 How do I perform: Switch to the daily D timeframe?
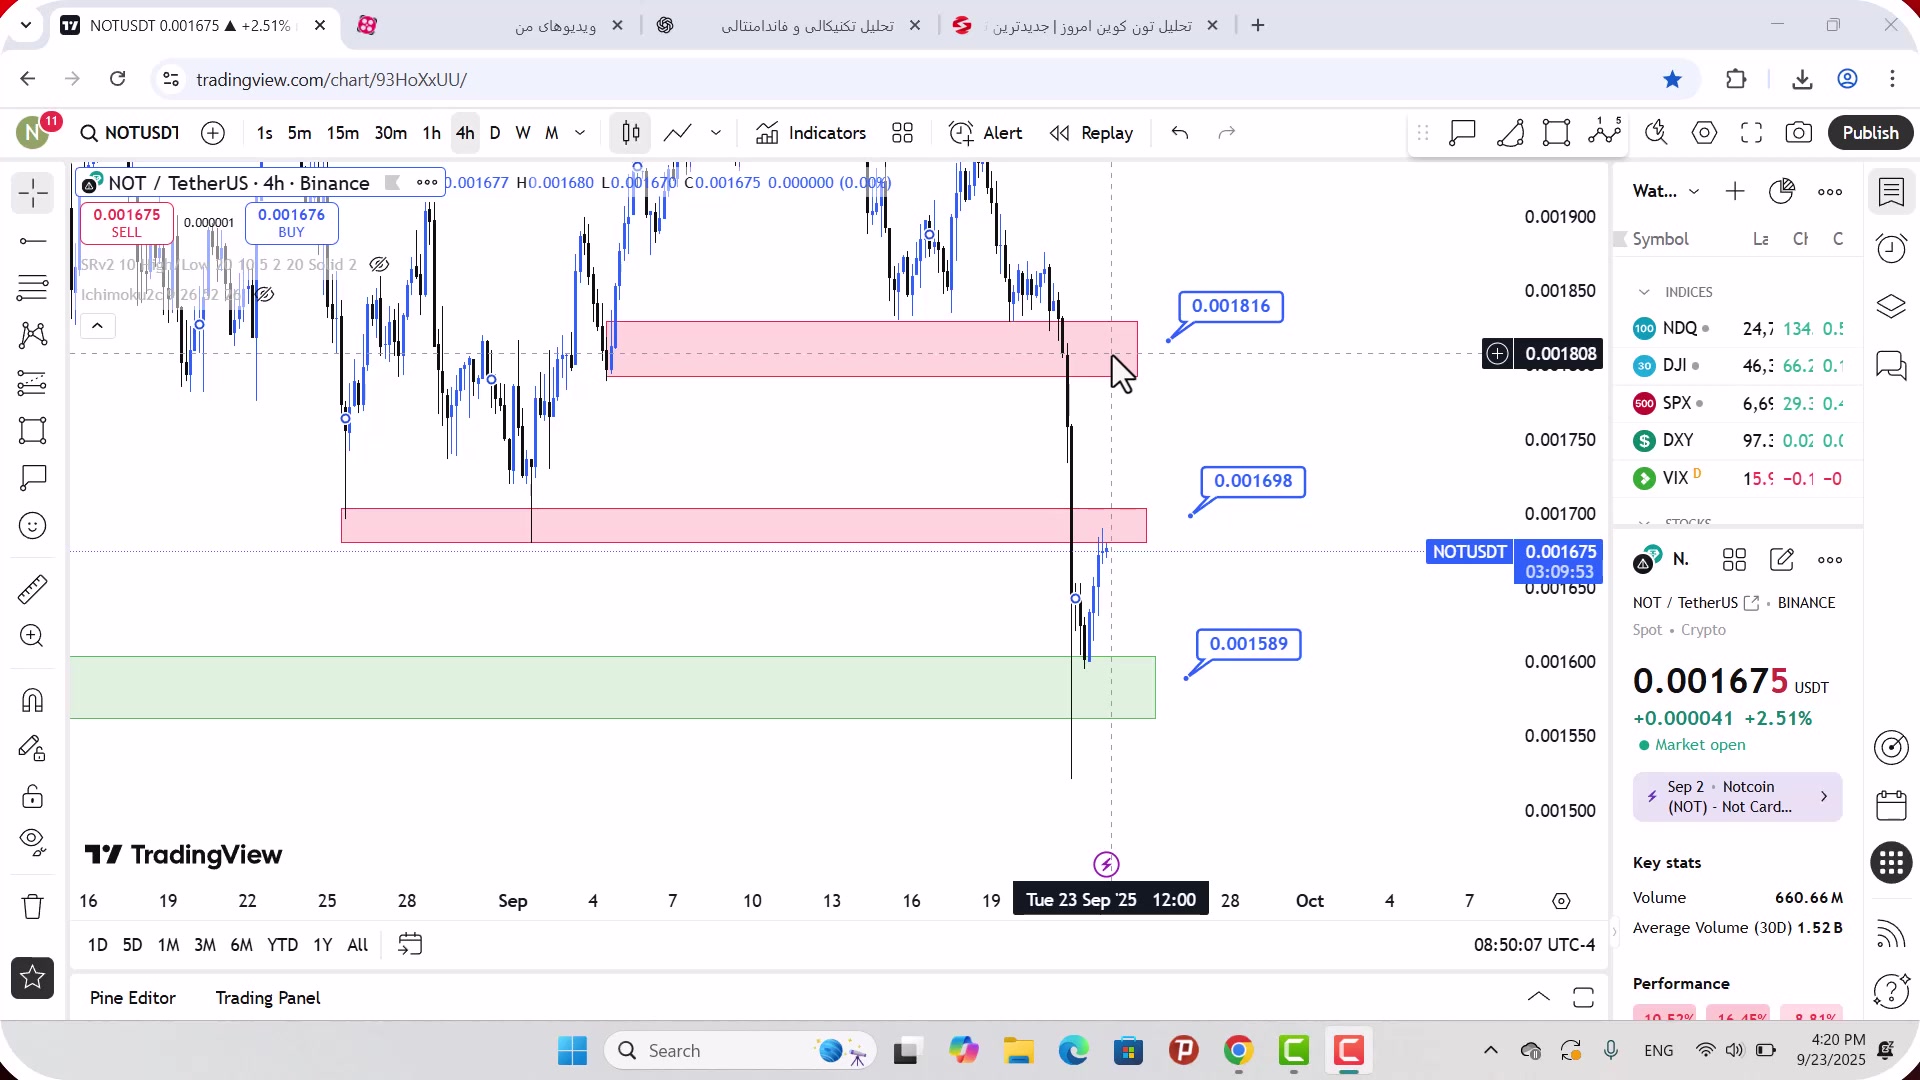(495, 133)
